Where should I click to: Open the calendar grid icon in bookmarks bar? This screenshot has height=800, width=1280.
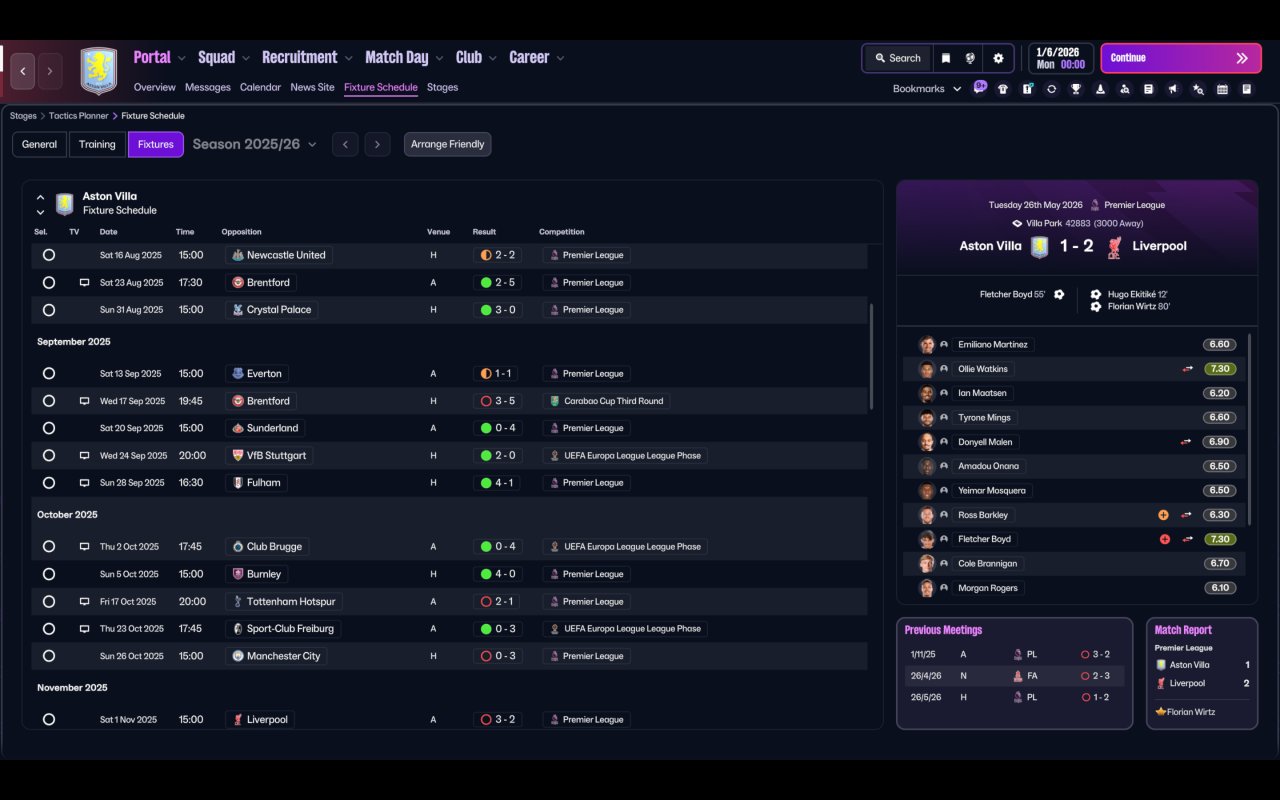click(1222, 89)
